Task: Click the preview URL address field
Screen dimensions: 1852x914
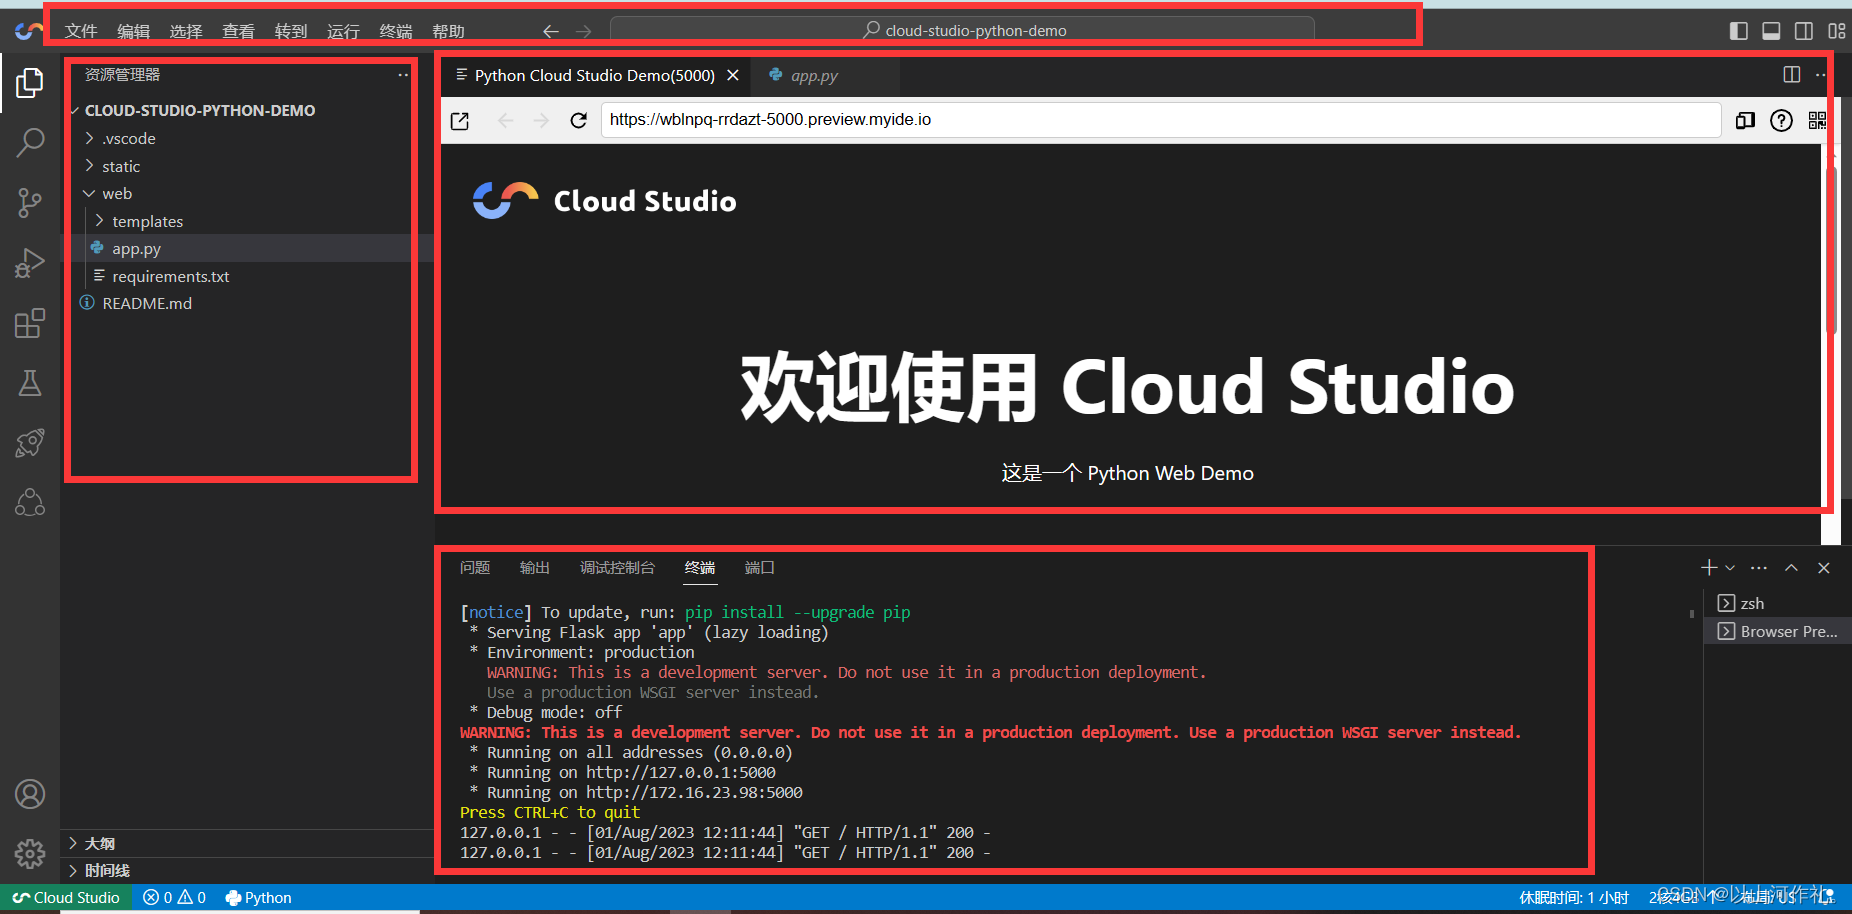Action: pos(1160,120)
